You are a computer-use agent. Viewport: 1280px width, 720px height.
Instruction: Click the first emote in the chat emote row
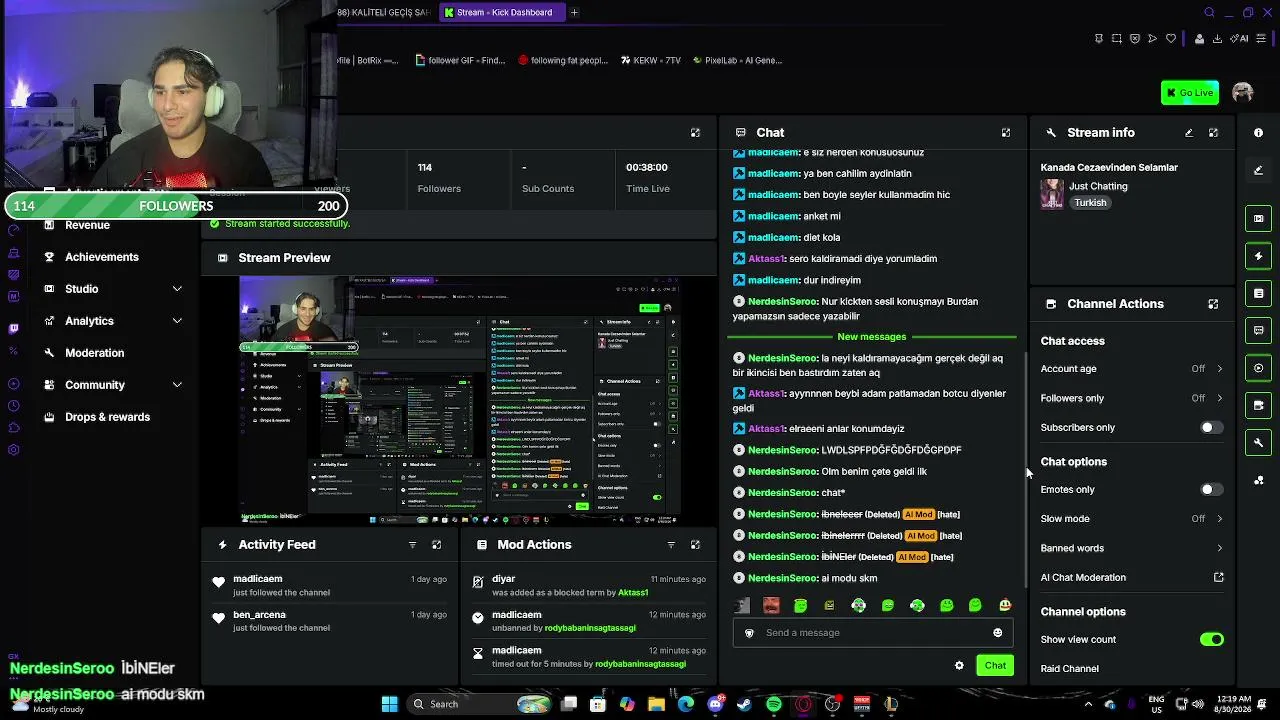pyautogui.click(x=742, y=606)
